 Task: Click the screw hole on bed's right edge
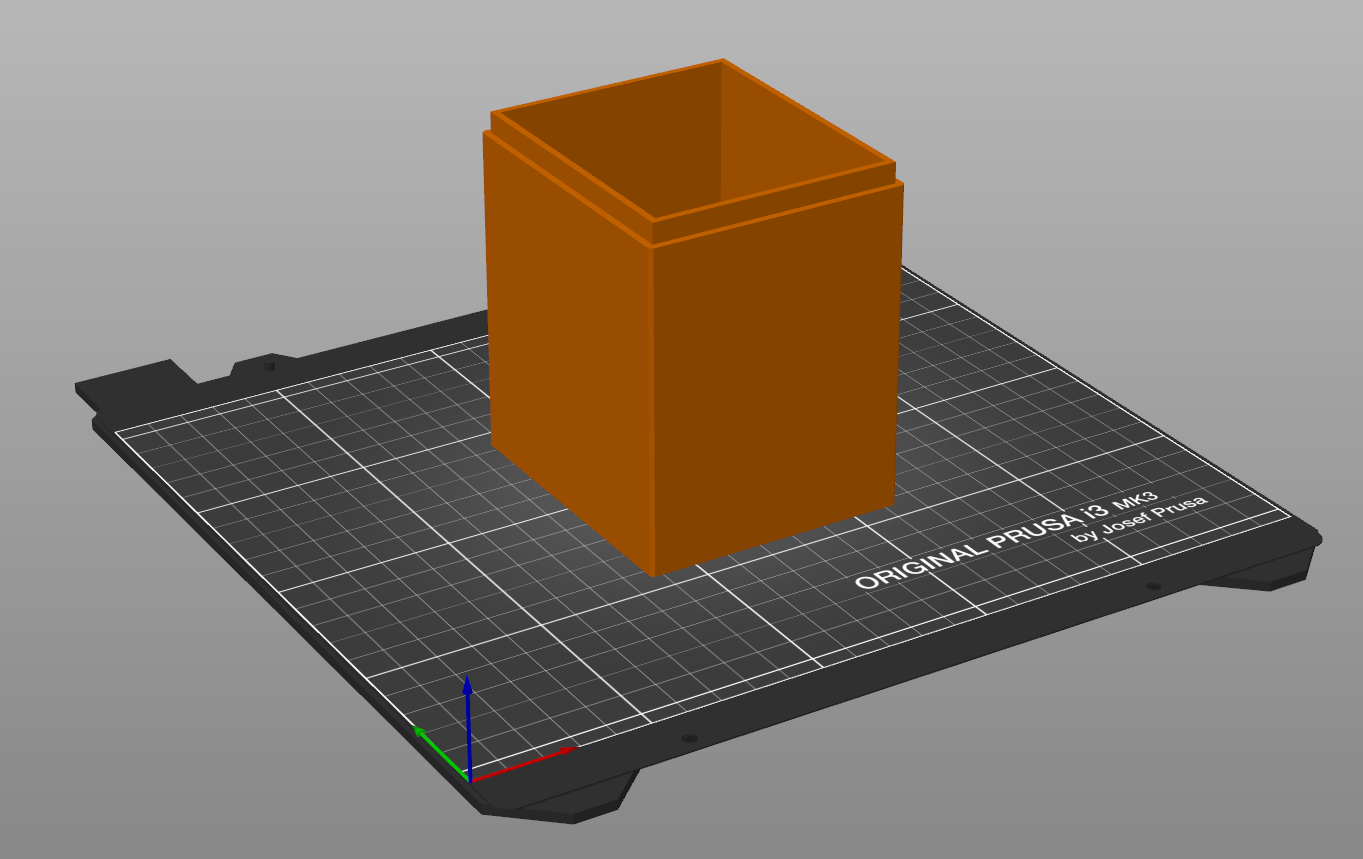point(1153,586)
